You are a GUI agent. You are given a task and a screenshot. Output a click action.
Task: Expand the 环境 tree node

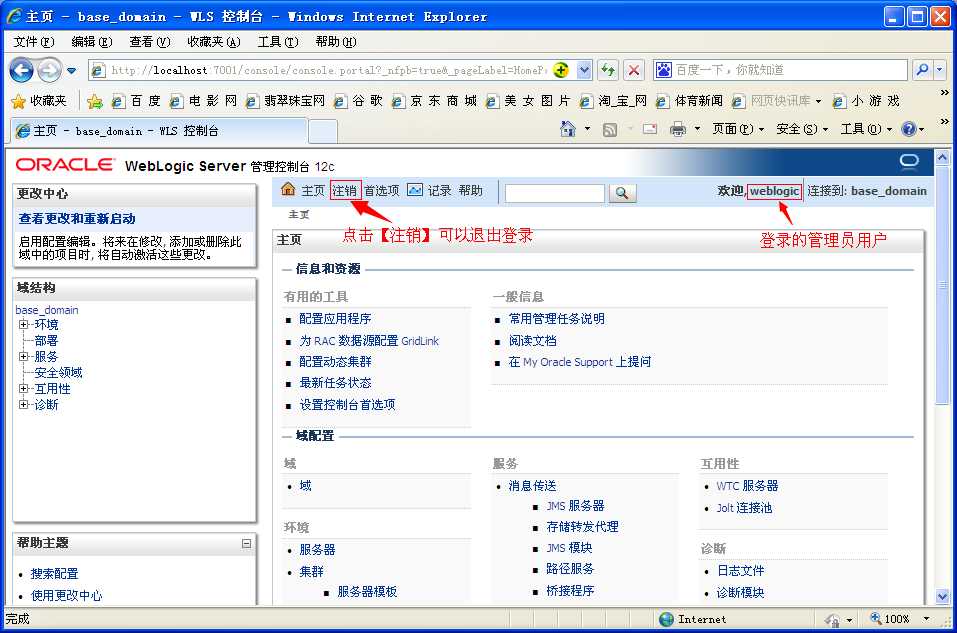(x=23, y=324)
